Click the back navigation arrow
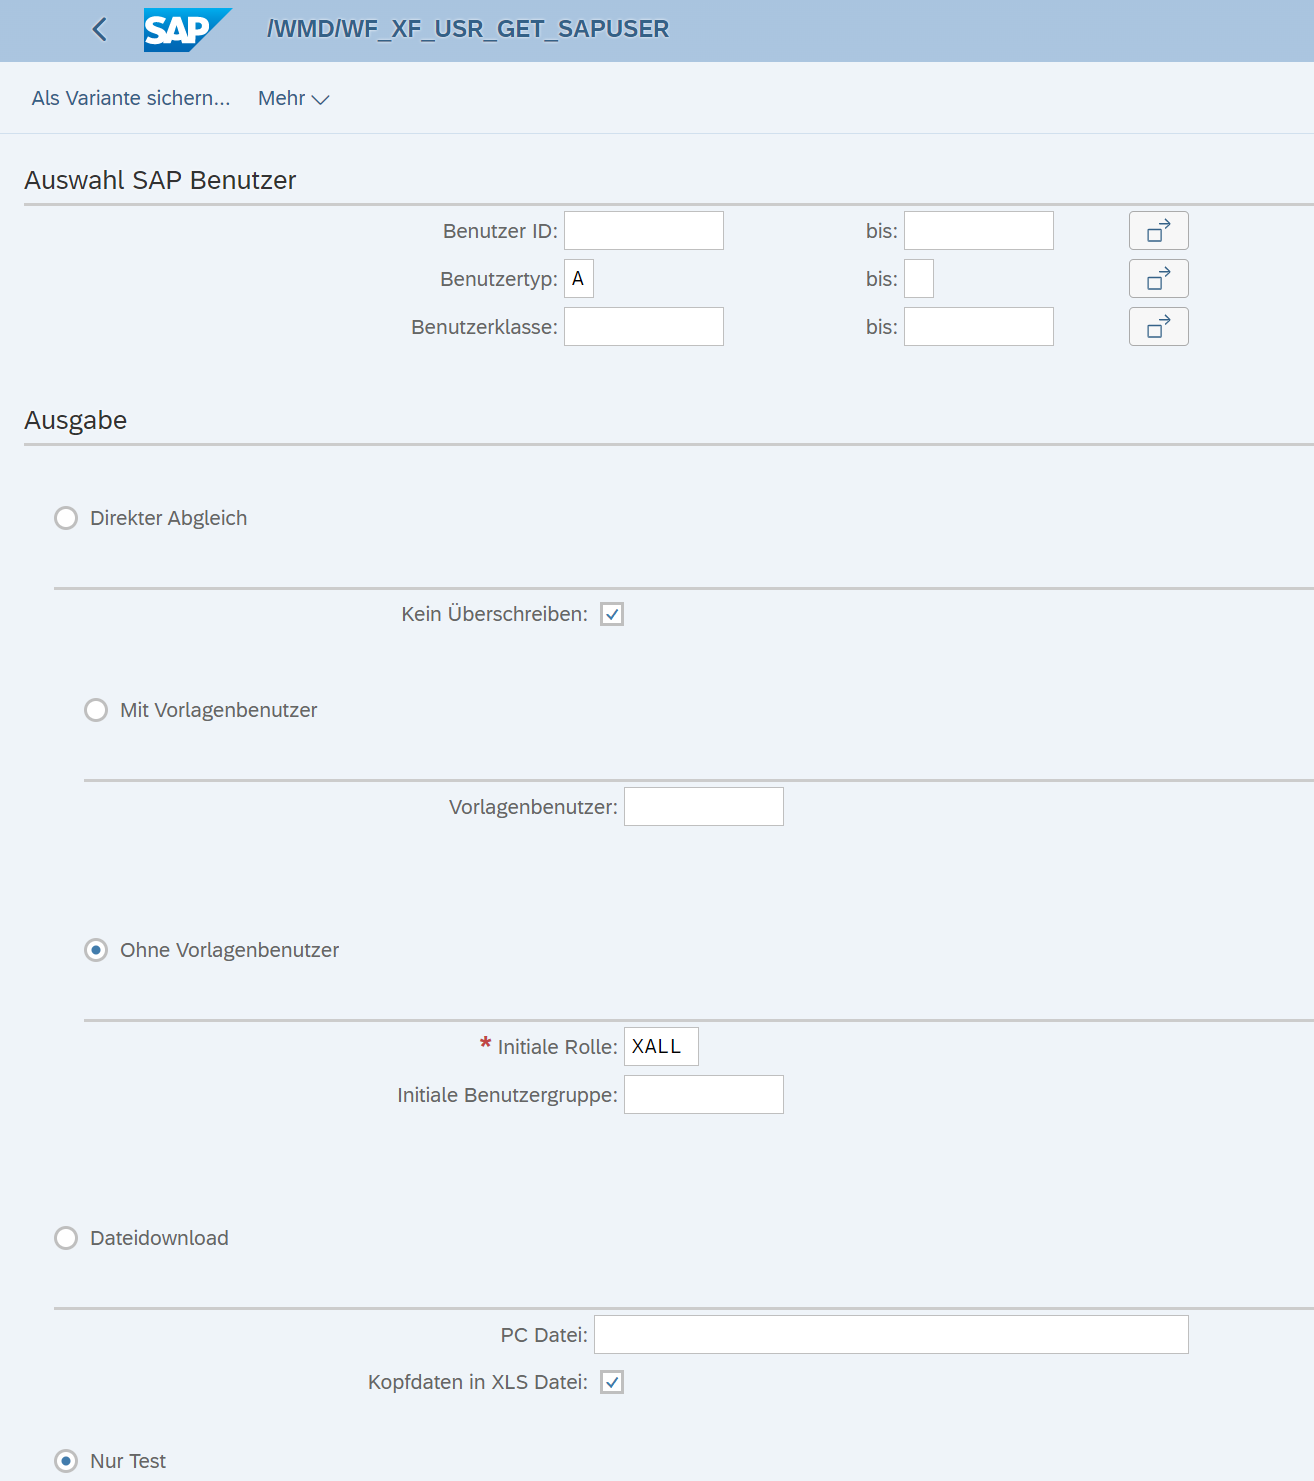 point(99,29)
